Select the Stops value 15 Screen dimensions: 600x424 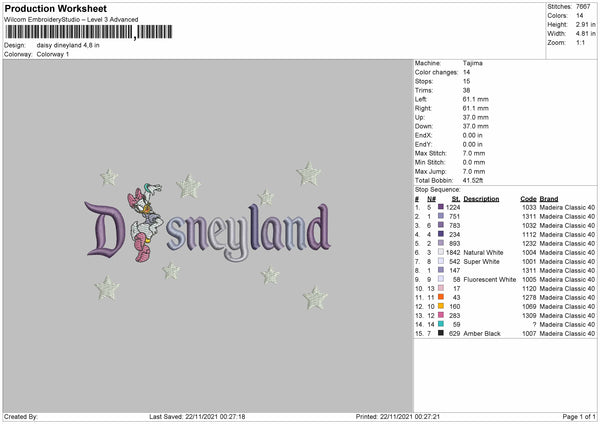point(466,81)
